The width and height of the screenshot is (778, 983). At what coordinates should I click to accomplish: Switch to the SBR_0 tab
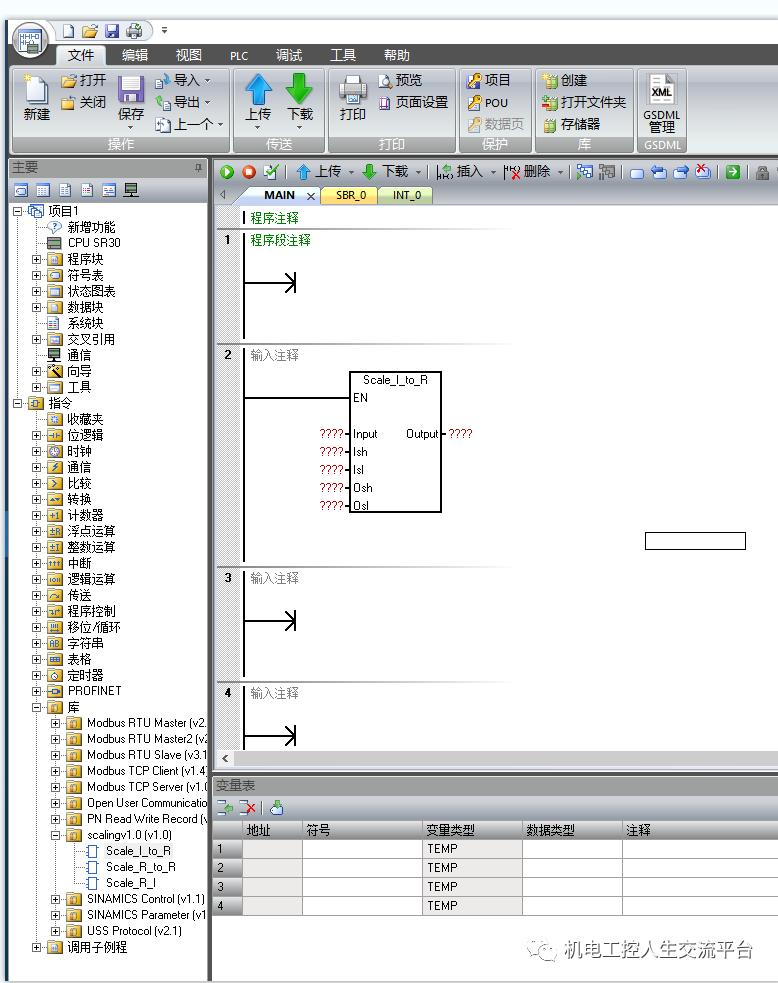click(x=350, y=195)
